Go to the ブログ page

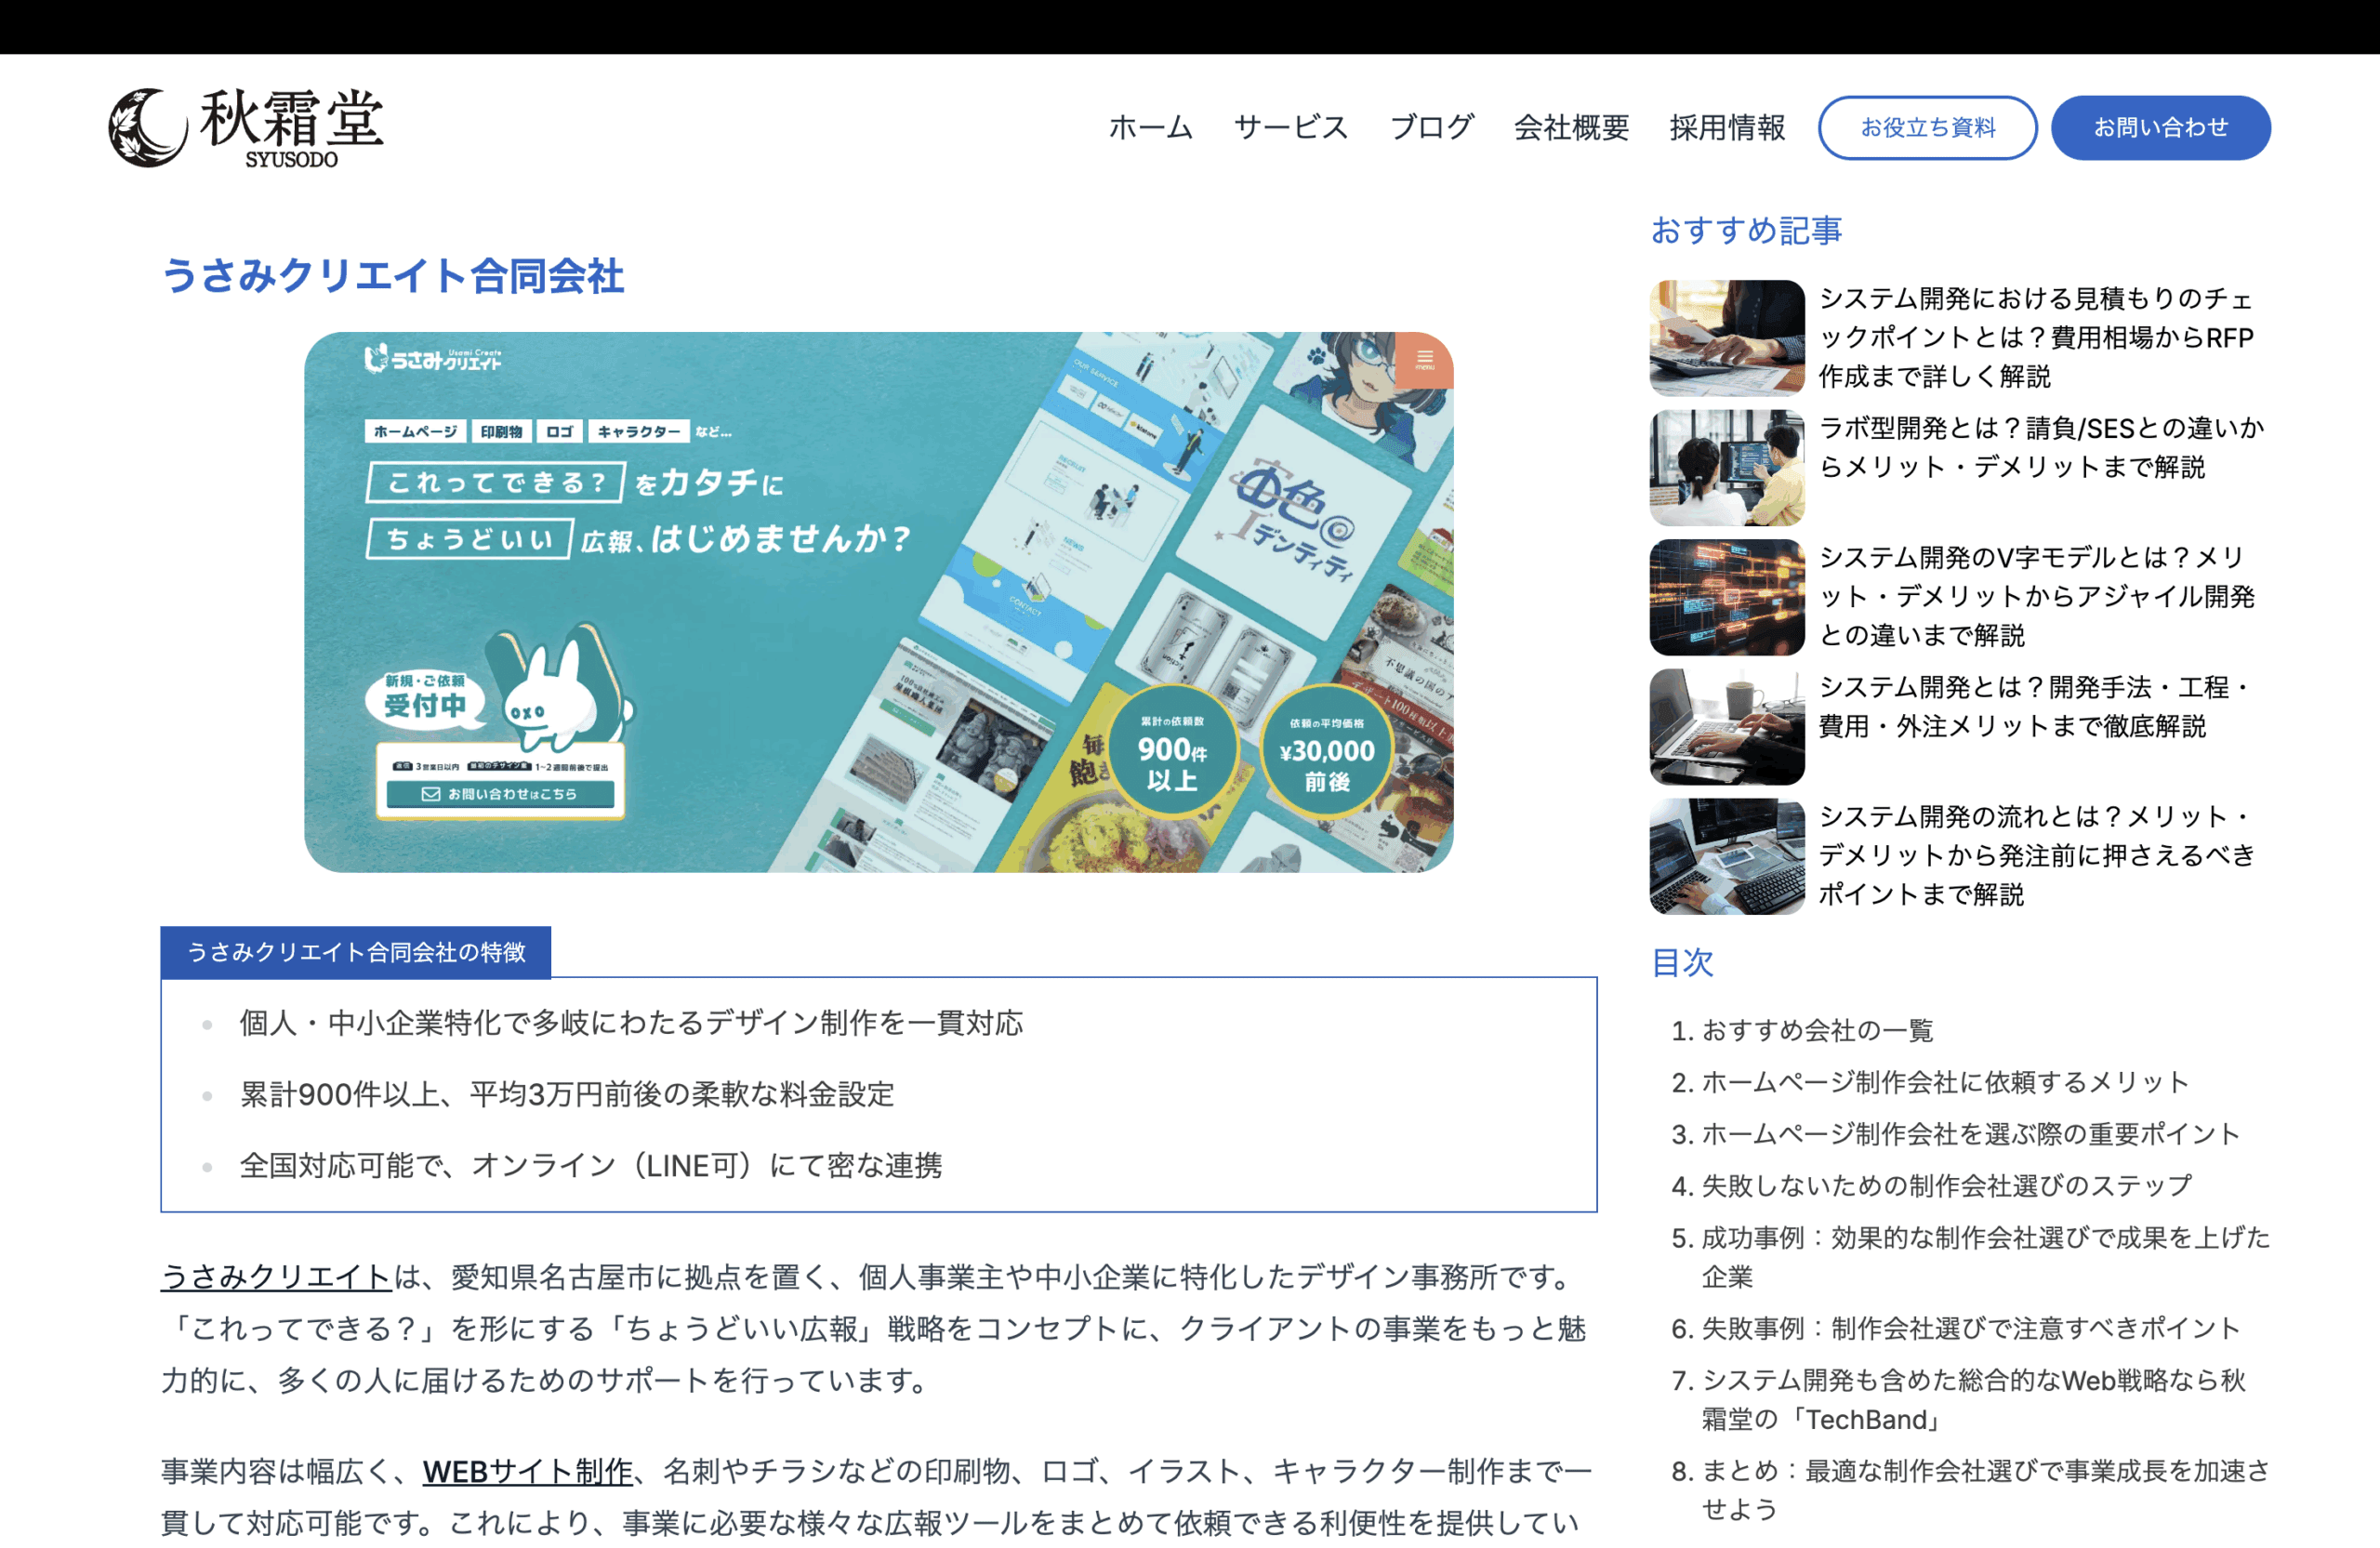click(1431, 127)
